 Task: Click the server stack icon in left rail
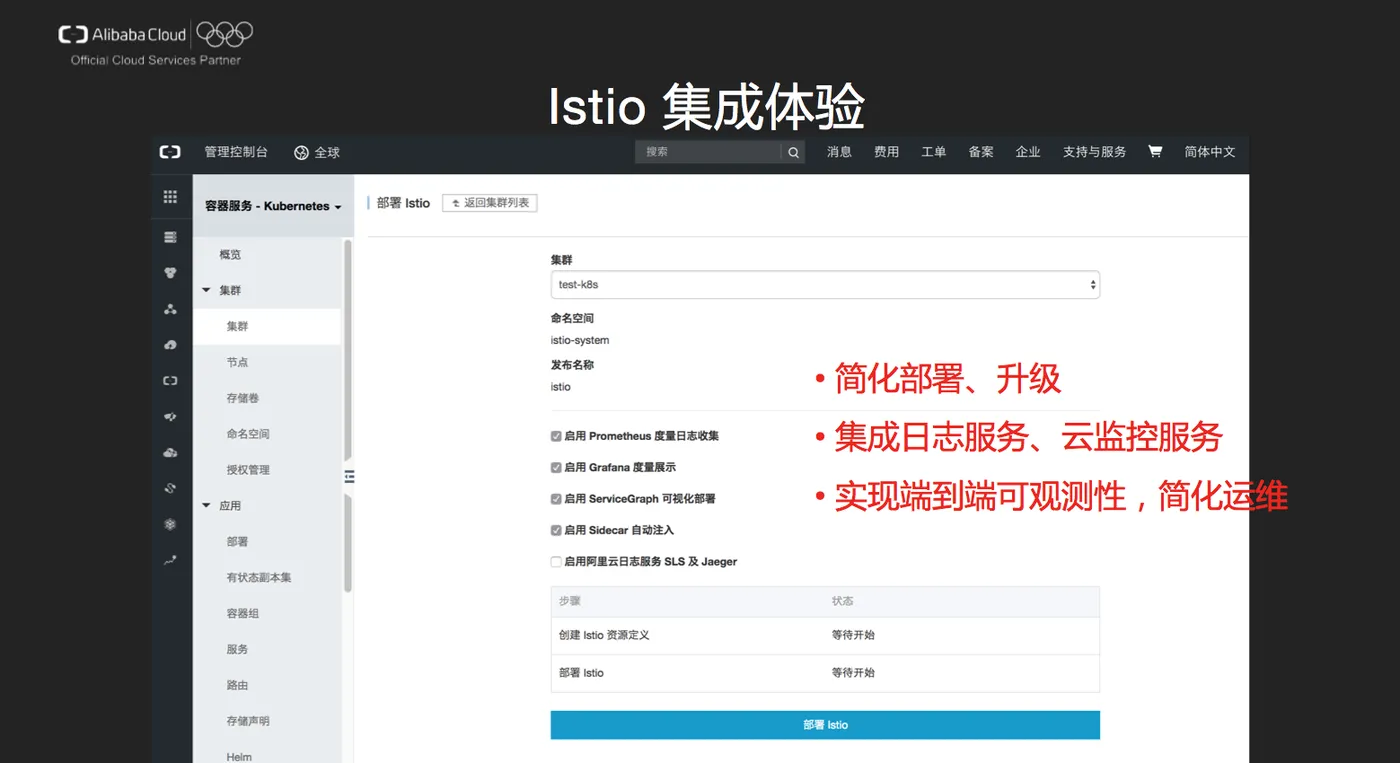[170, 237]
